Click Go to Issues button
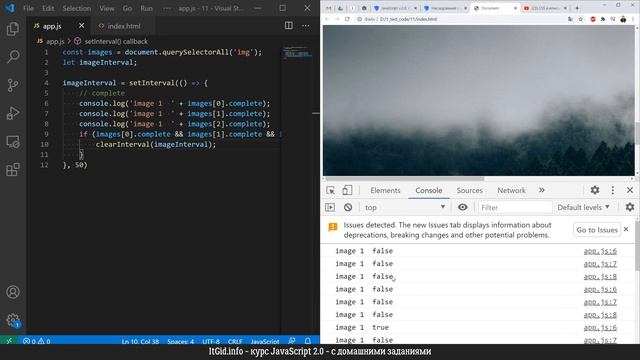 click(597, 230)
